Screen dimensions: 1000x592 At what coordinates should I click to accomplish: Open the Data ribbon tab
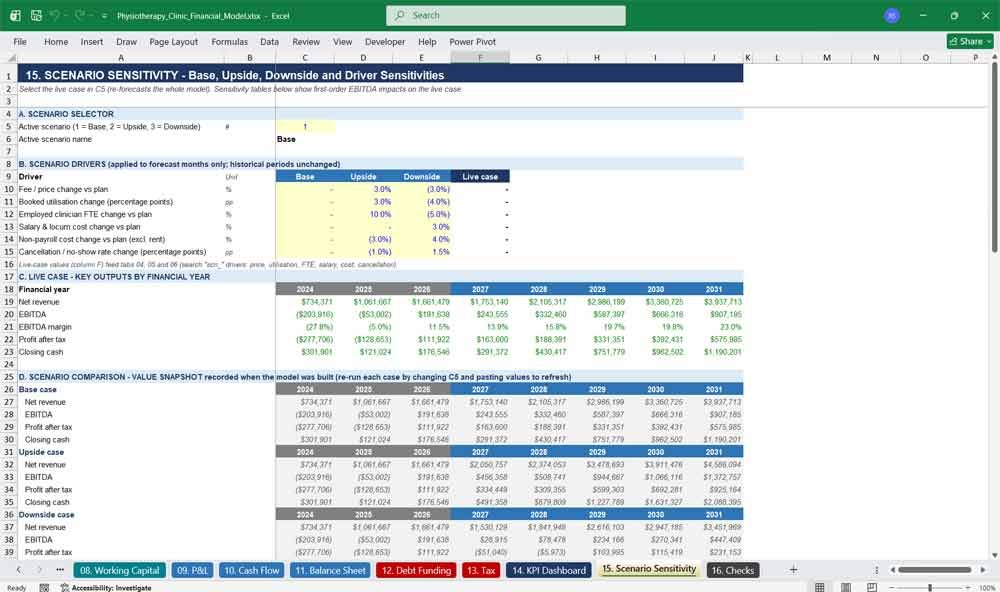[269, 41]
